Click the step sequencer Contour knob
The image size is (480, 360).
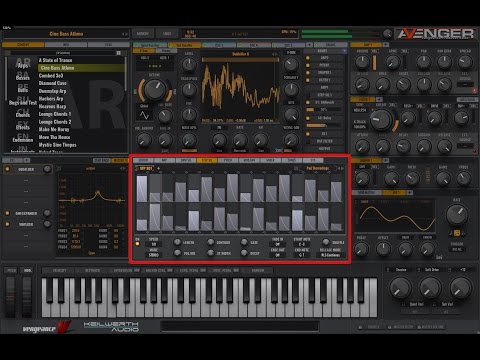click(211, 242)
